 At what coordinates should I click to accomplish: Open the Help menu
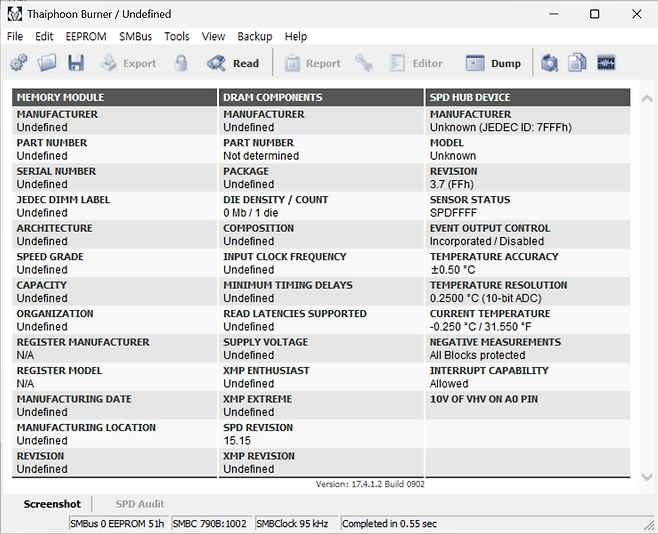[x=296, y=36]
